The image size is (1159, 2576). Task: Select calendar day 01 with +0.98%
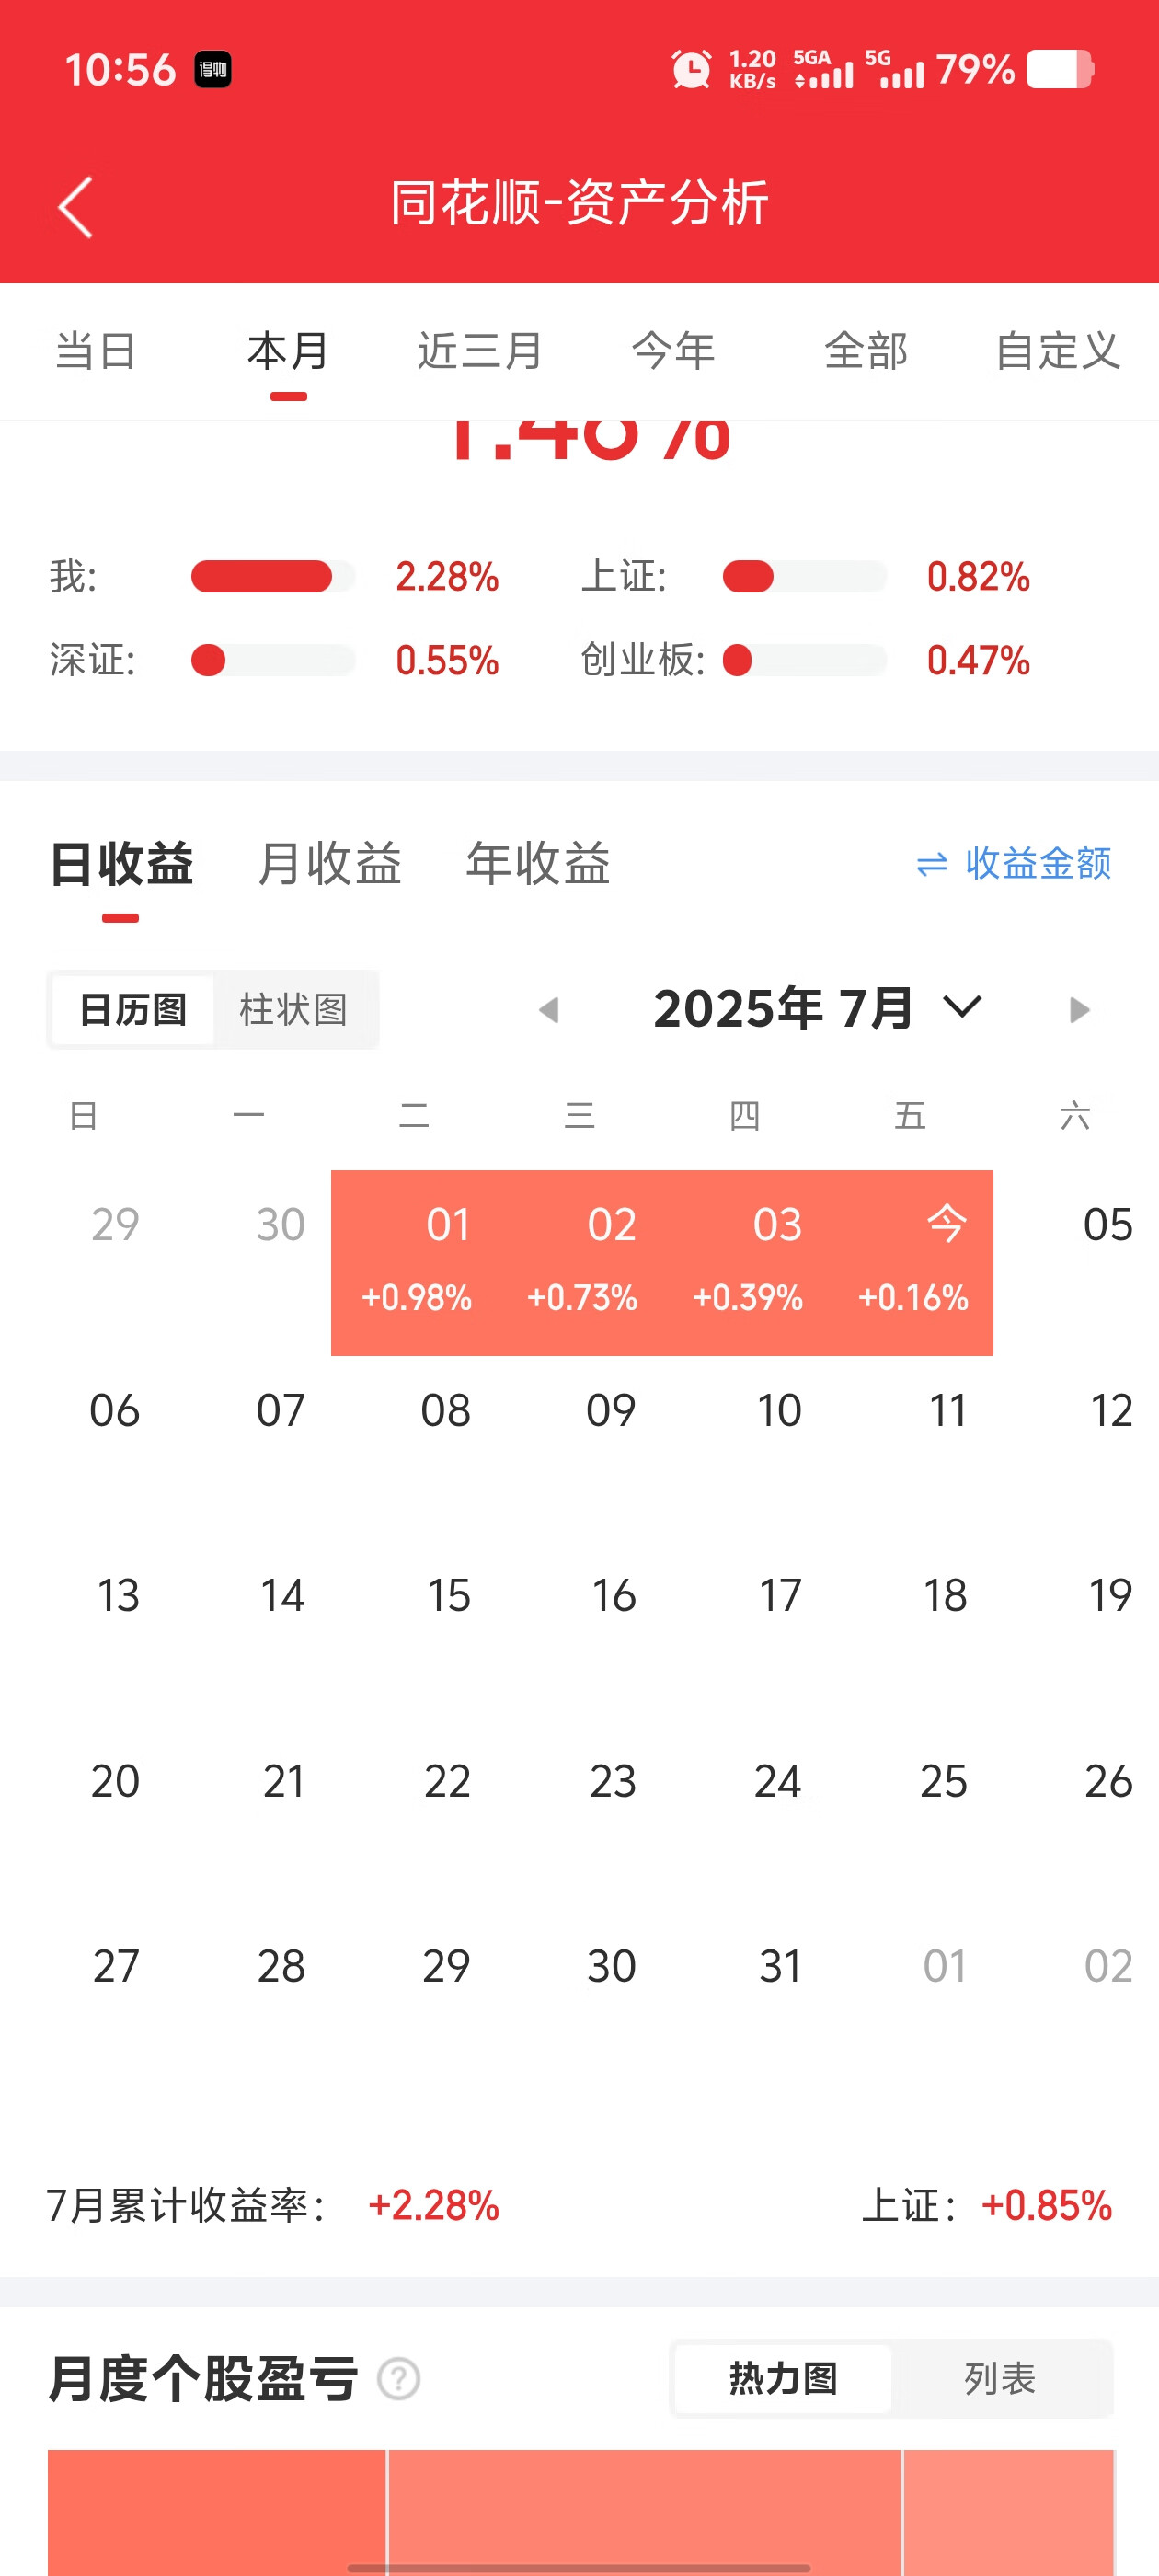(415, 1262)
